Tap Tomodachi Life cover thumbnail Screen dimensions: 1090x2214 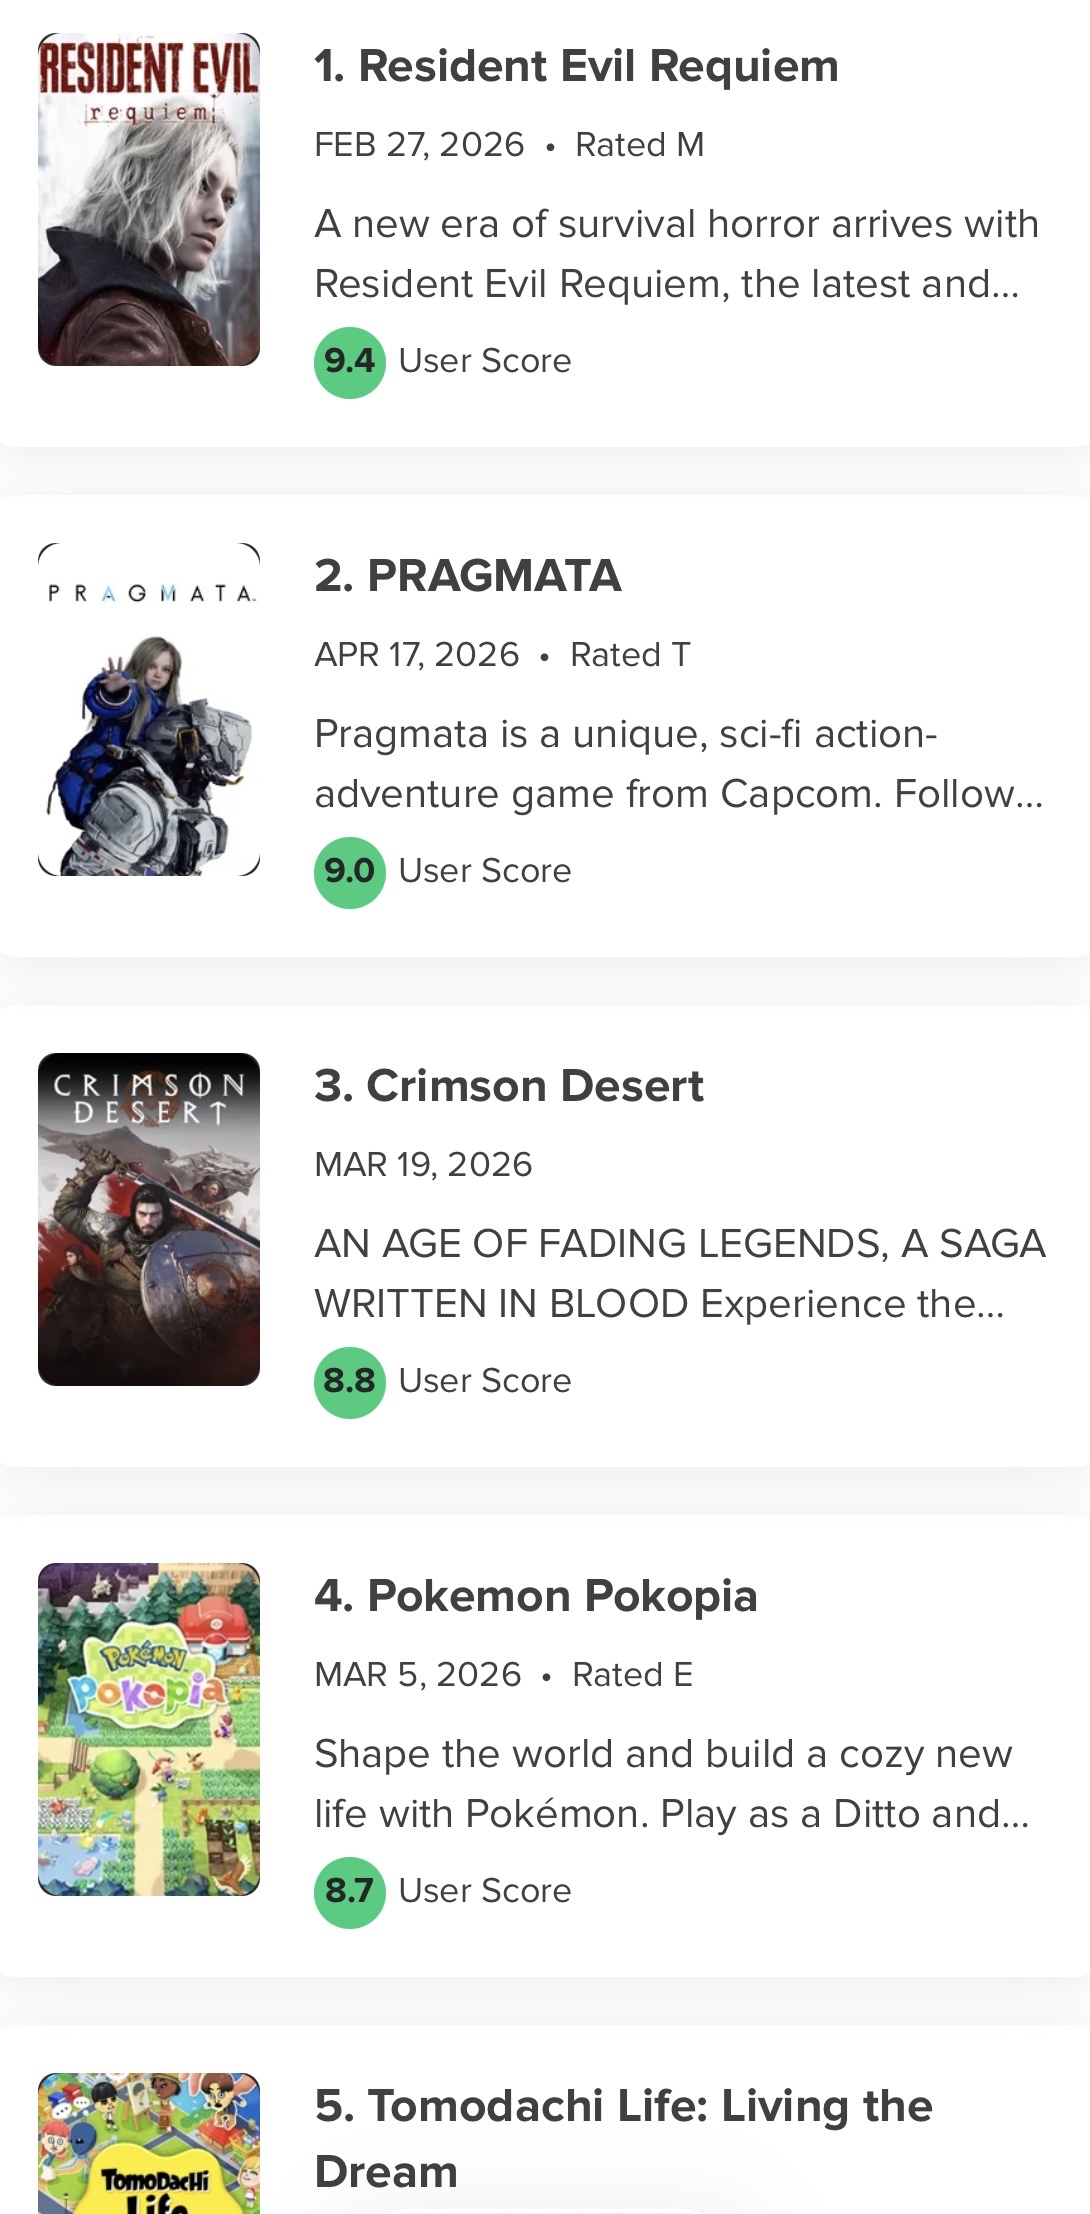149,2142
